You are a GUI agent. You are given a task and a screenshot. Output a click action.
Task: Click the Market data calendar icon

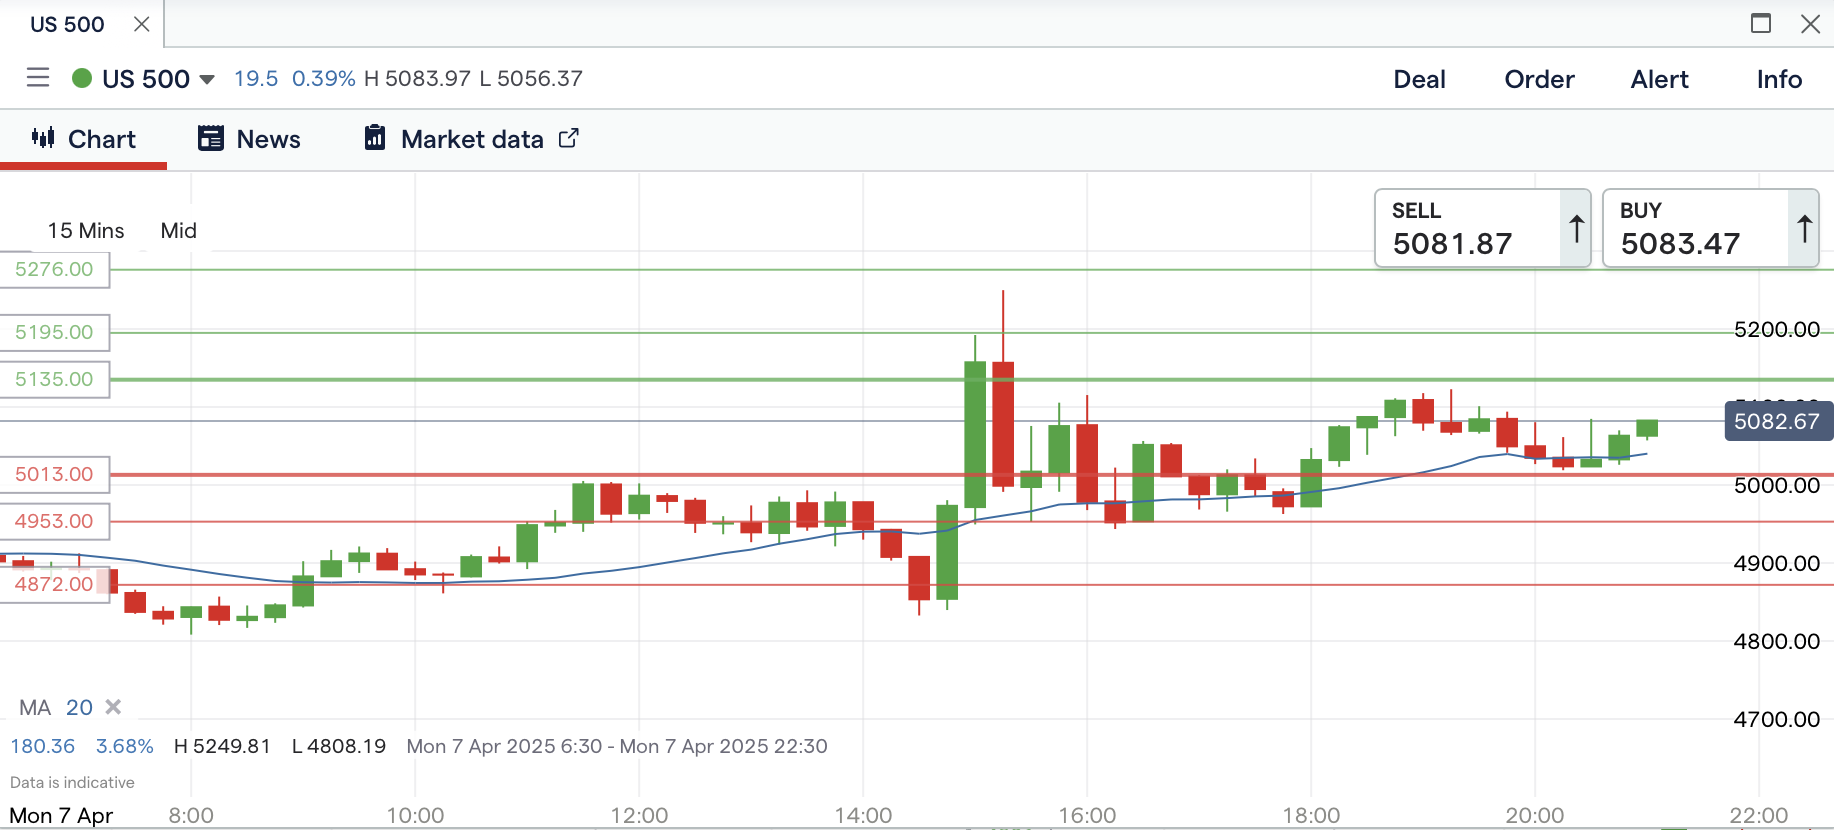[375, 138]
